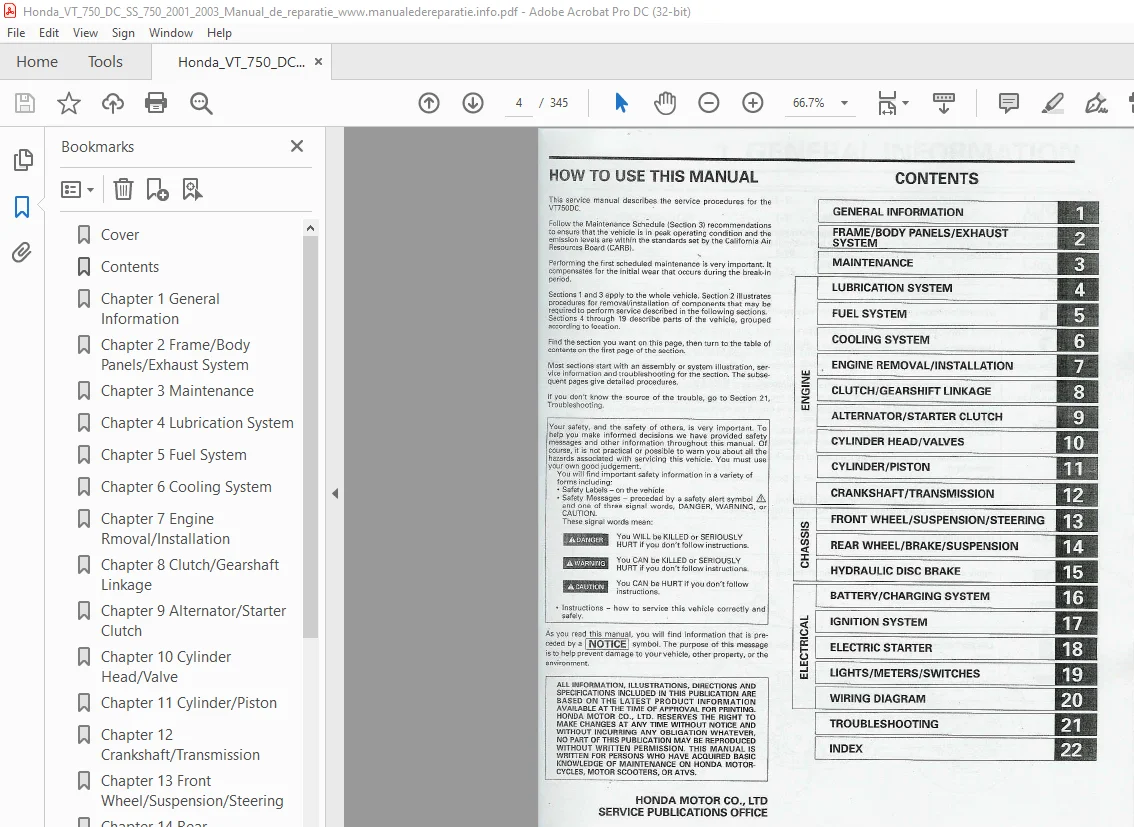The image size is (1134, 827).
Task: Print the document with the printer icon
Action: [156, 103]
